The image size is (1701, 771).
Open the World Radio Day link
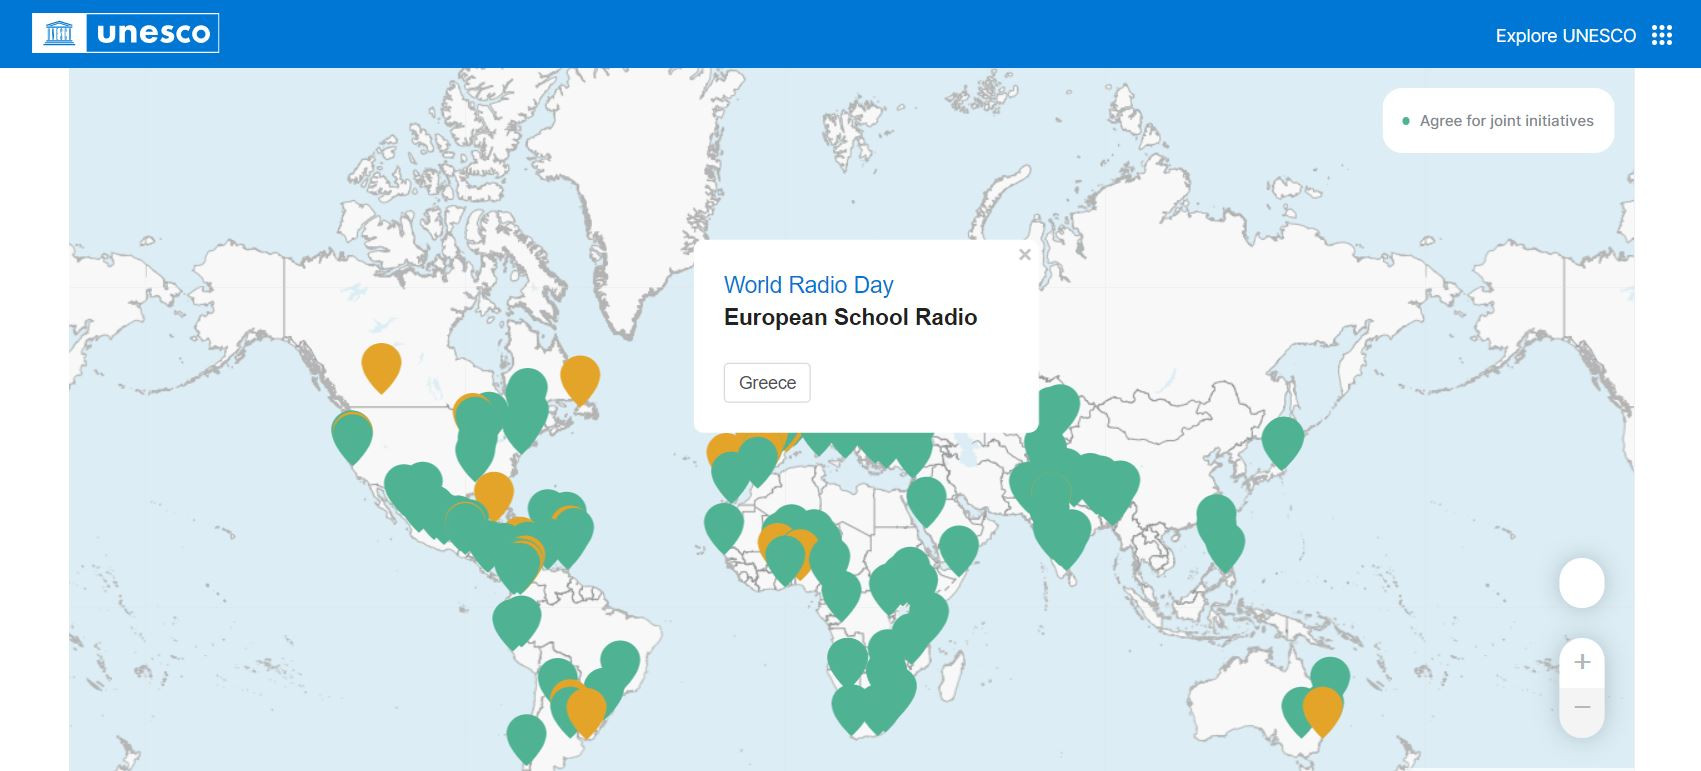(x=808, y=285)
